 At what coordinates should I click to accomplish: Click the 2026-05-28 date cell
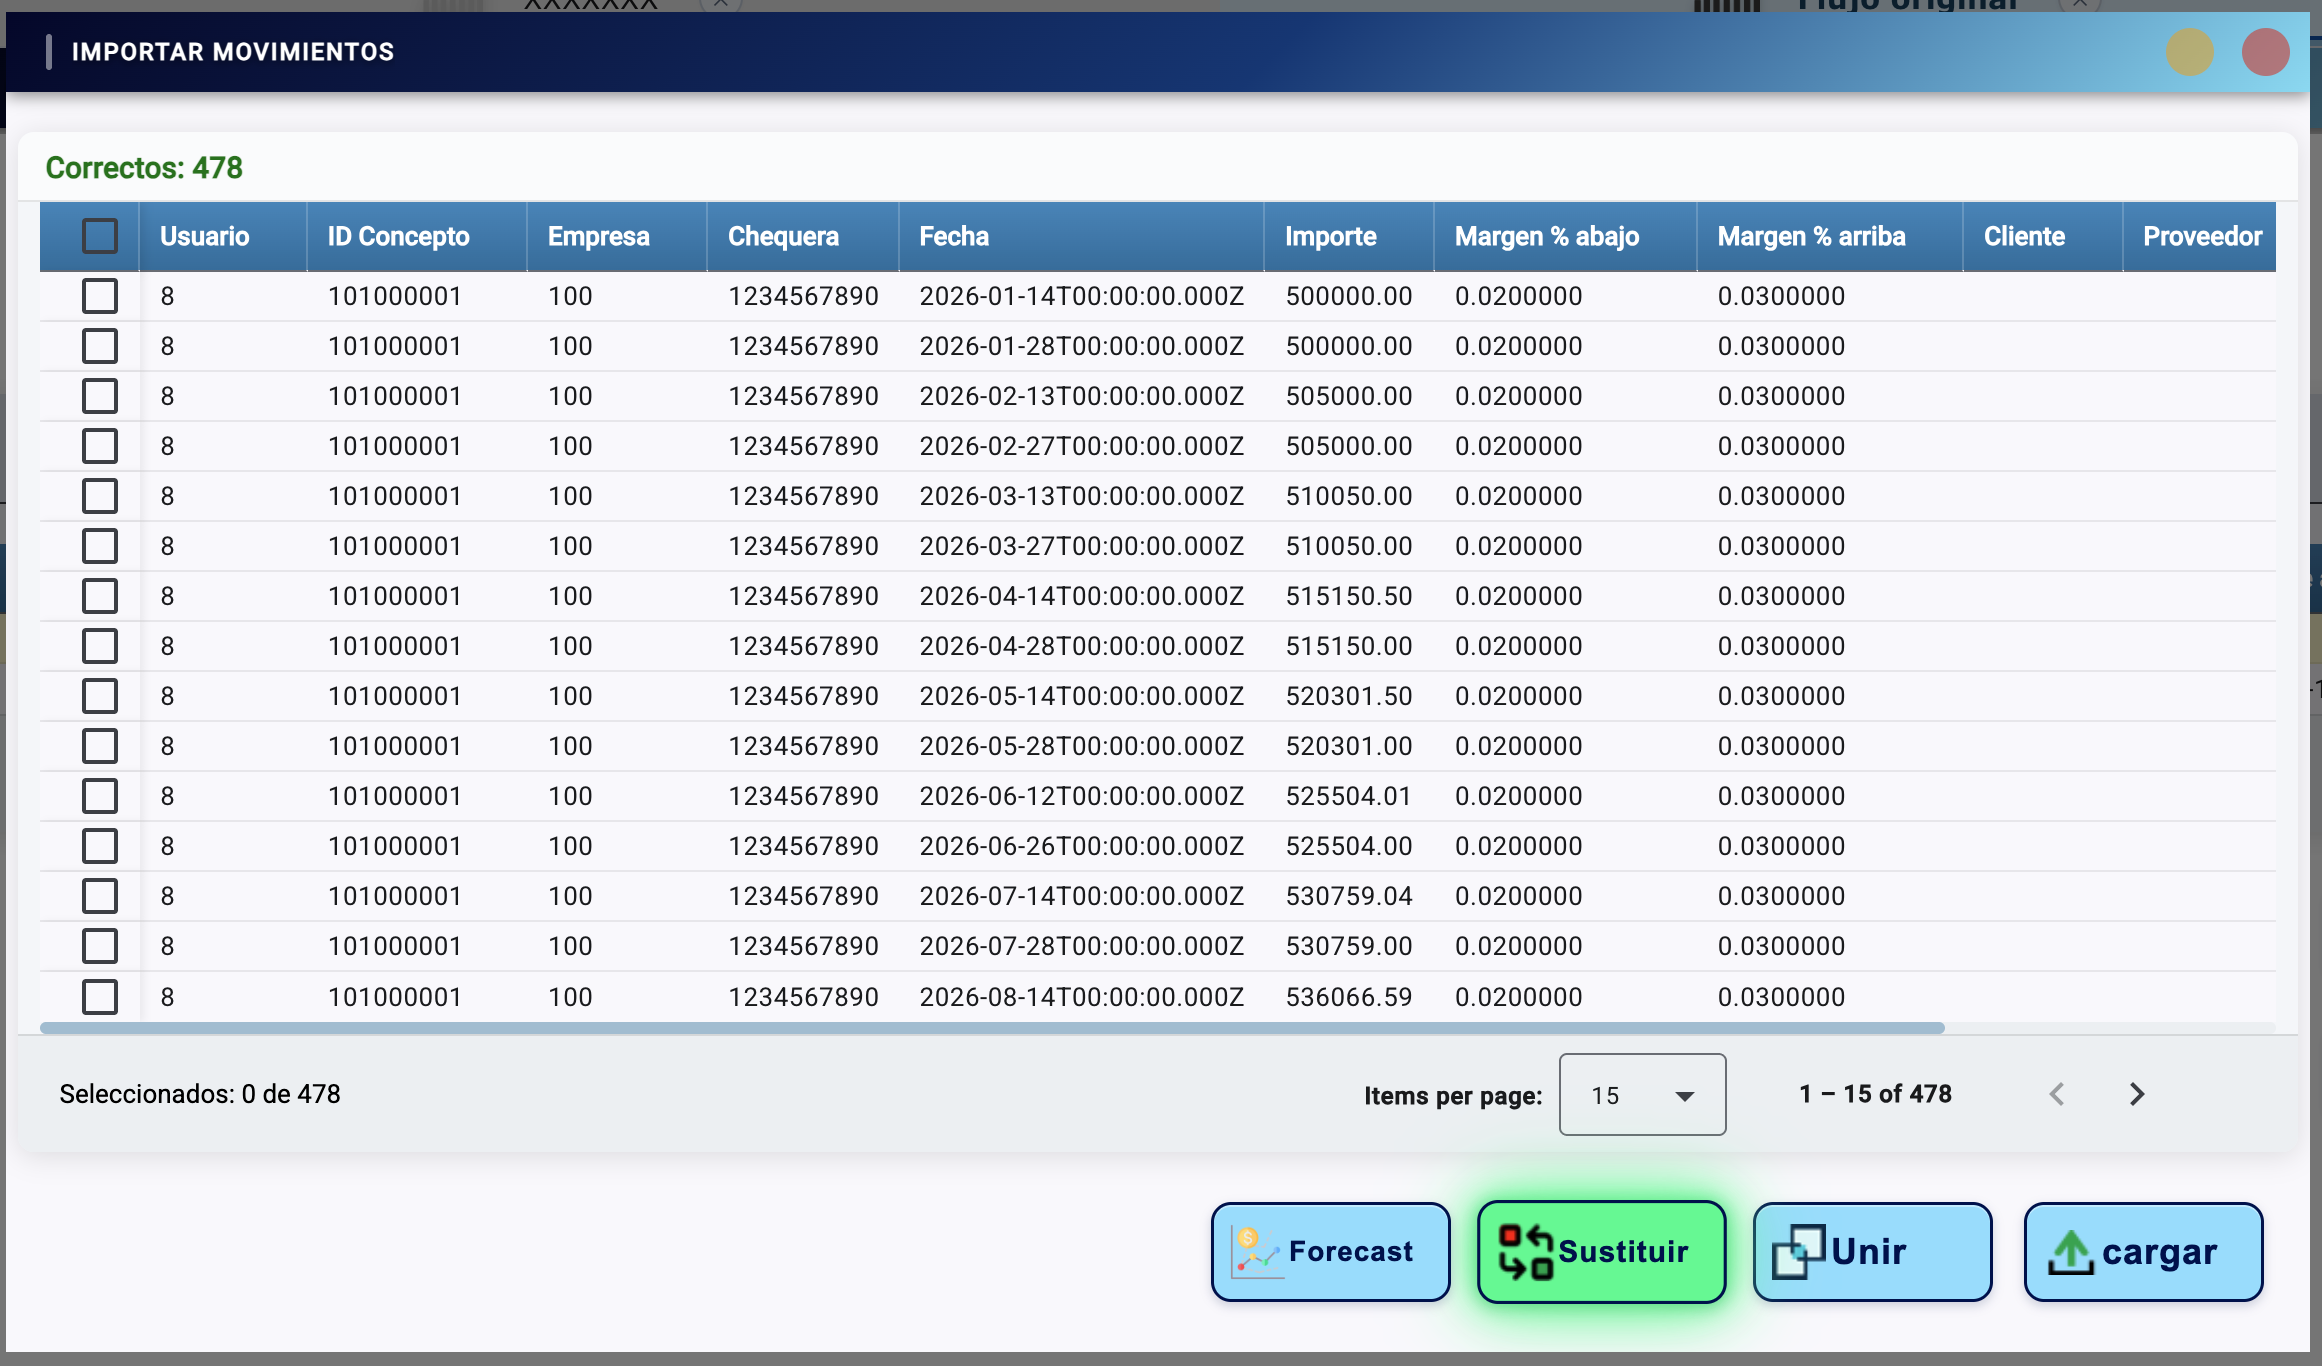click(1081, 746)
